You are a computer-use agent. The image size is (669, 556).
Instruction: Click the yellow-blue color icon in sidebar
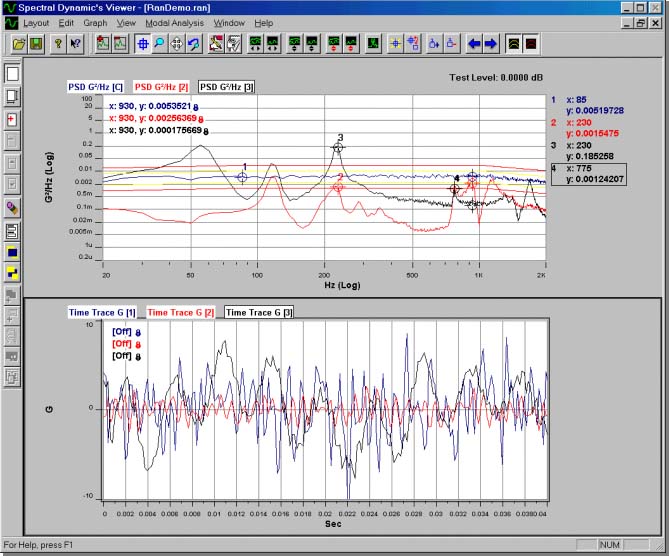click(x=12, y=271)
